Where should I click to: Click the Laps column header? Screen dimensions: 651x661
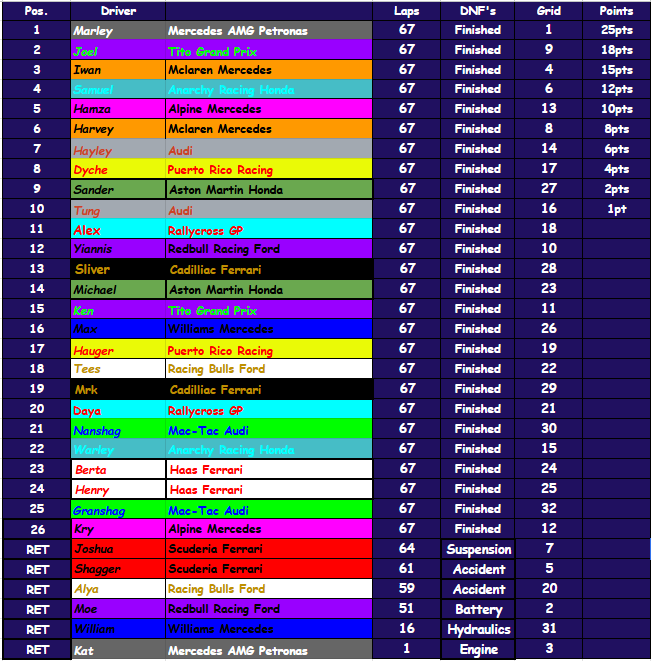click(x=406, y=11)
